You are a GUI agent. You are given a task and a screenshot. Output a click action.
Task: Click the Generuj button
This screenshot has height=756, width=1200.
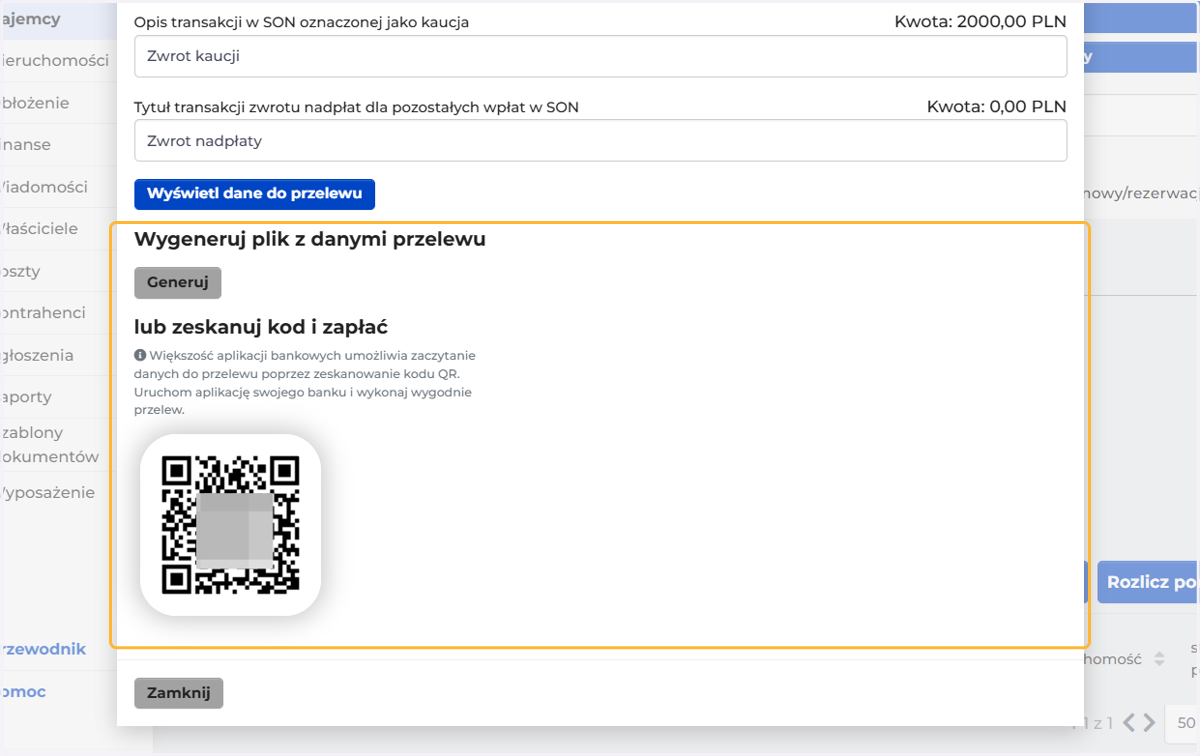pyautogui.click(x=177, y=283)
